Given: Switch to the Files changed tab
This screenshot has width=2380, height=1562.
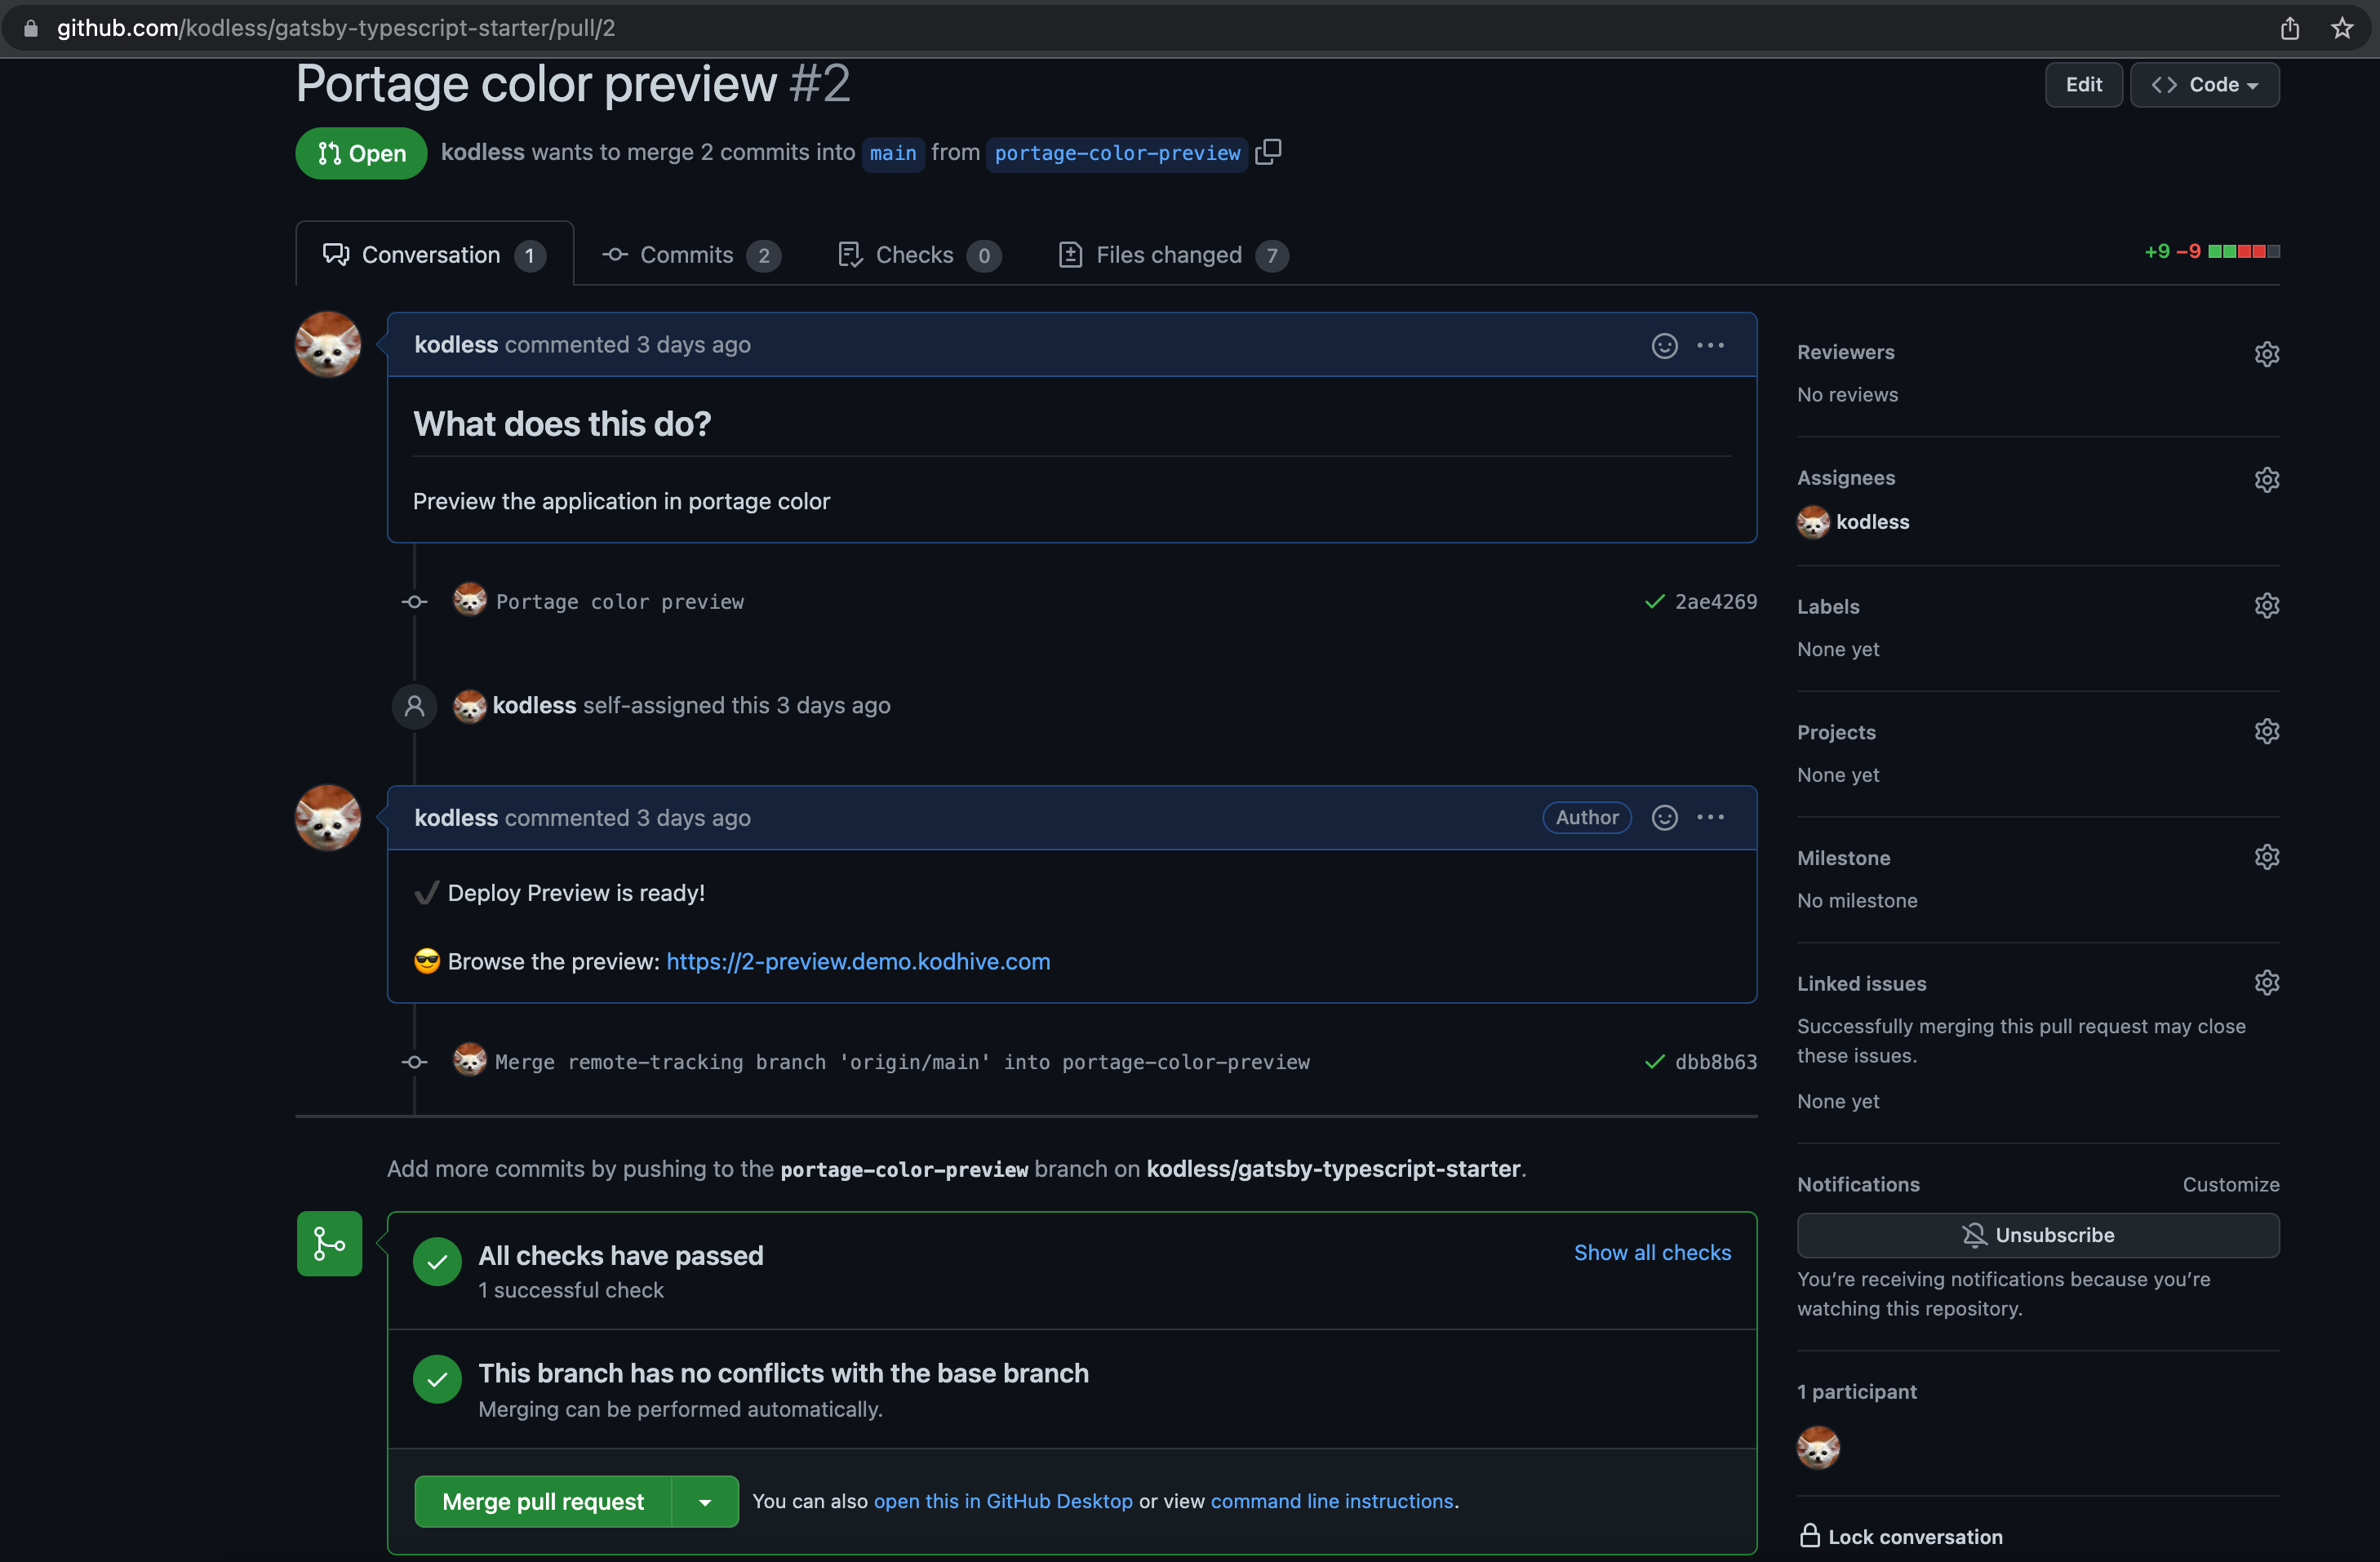Looking at the screenshot, I should 1173,255.
